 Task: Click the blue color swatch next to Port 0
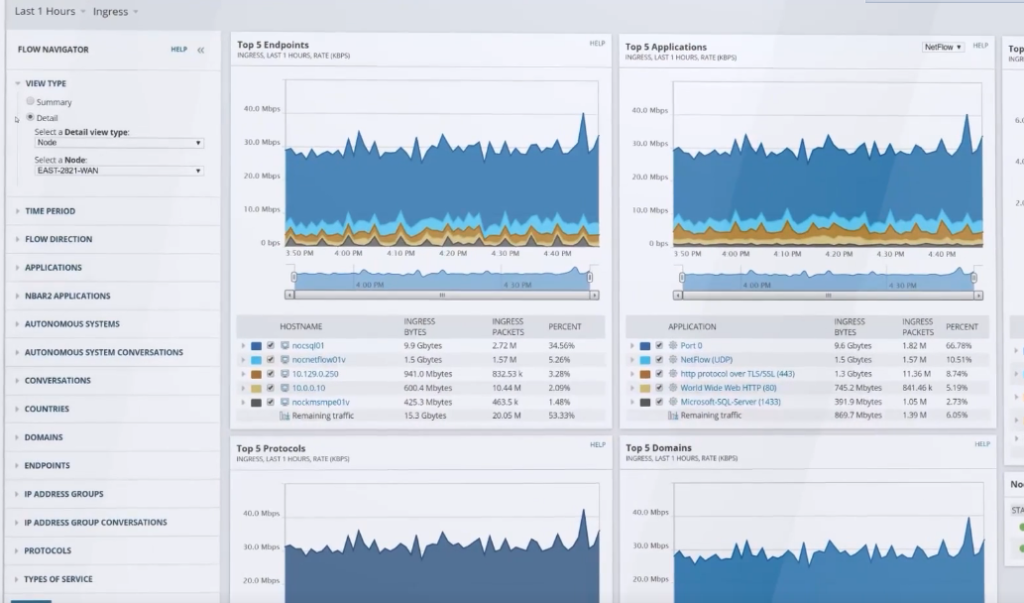coord(645,346)
